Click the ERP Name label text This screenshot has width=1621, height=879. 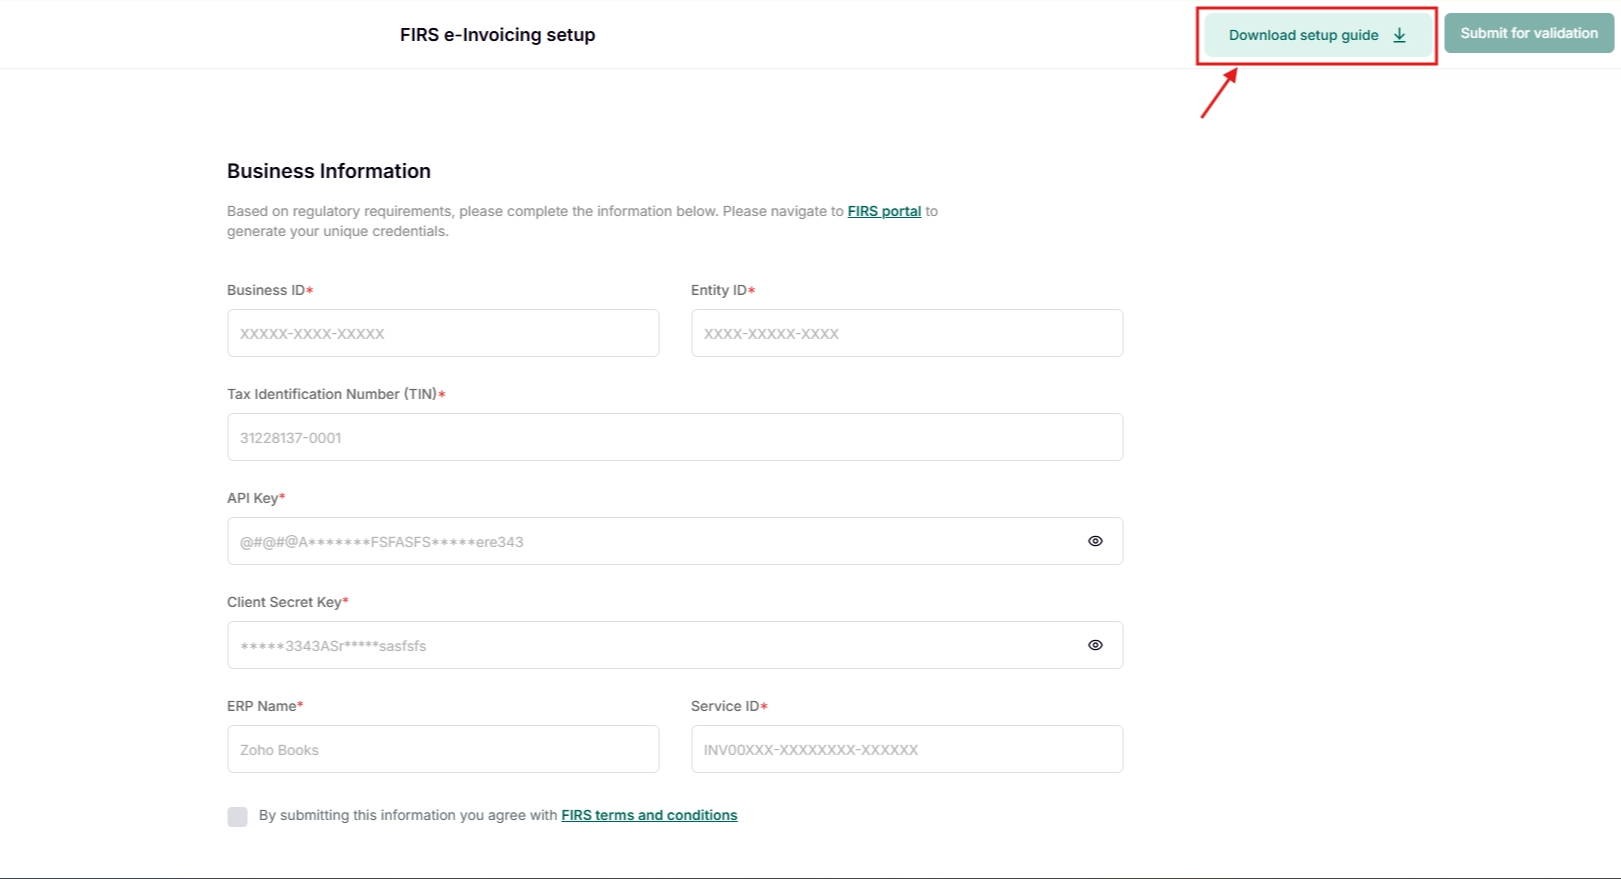pos(262,706)
